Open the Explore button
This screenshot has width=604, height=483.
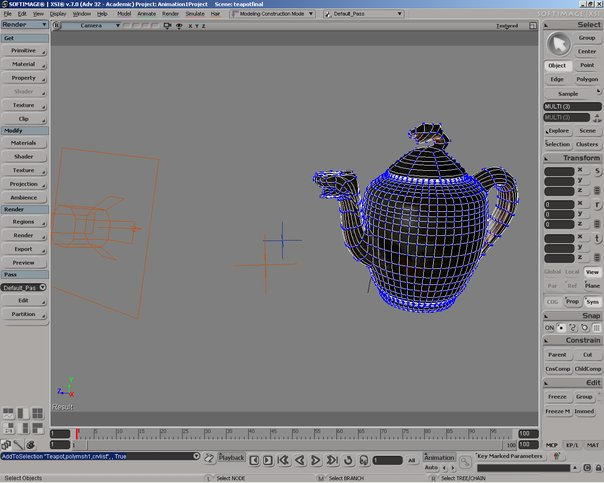click(x=558, y=131)
